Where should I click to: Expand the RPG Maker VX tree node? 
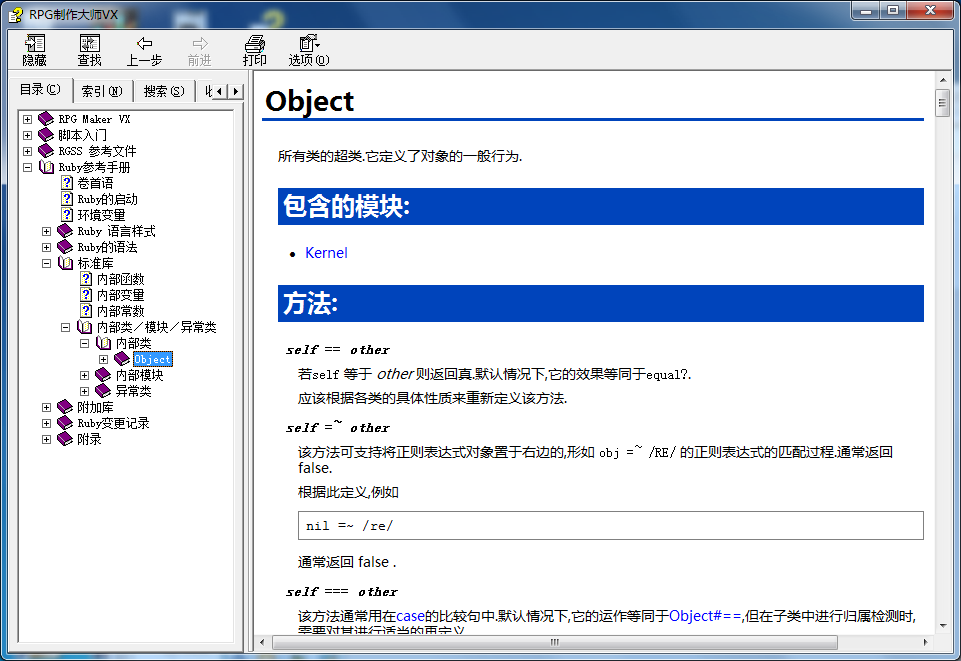click(28, 119)
